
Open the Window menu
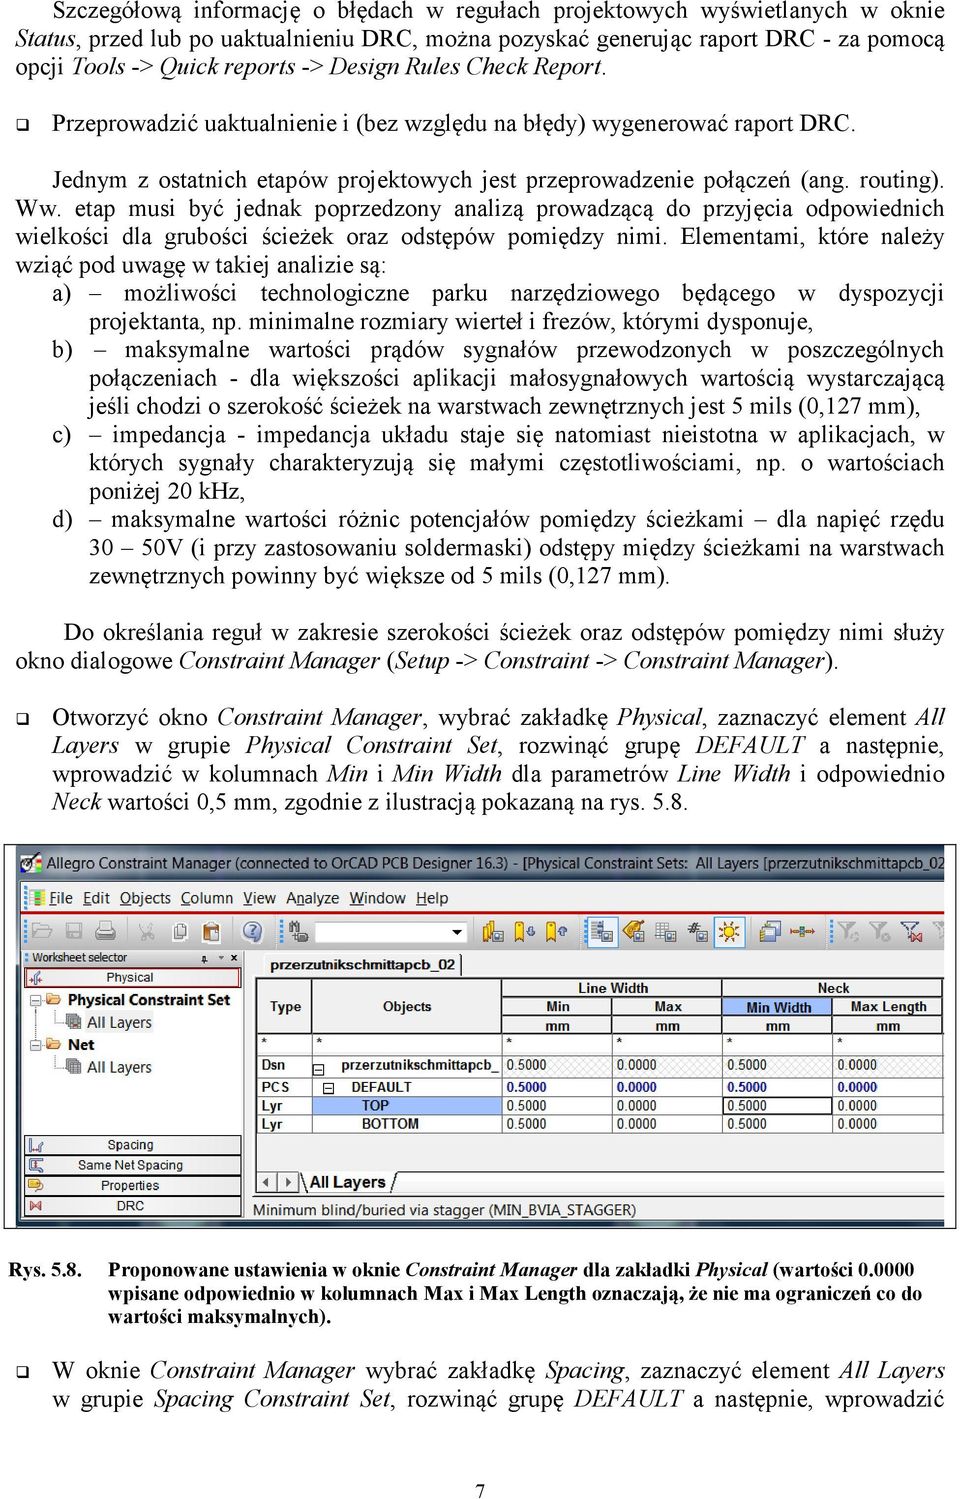point(377,898)
